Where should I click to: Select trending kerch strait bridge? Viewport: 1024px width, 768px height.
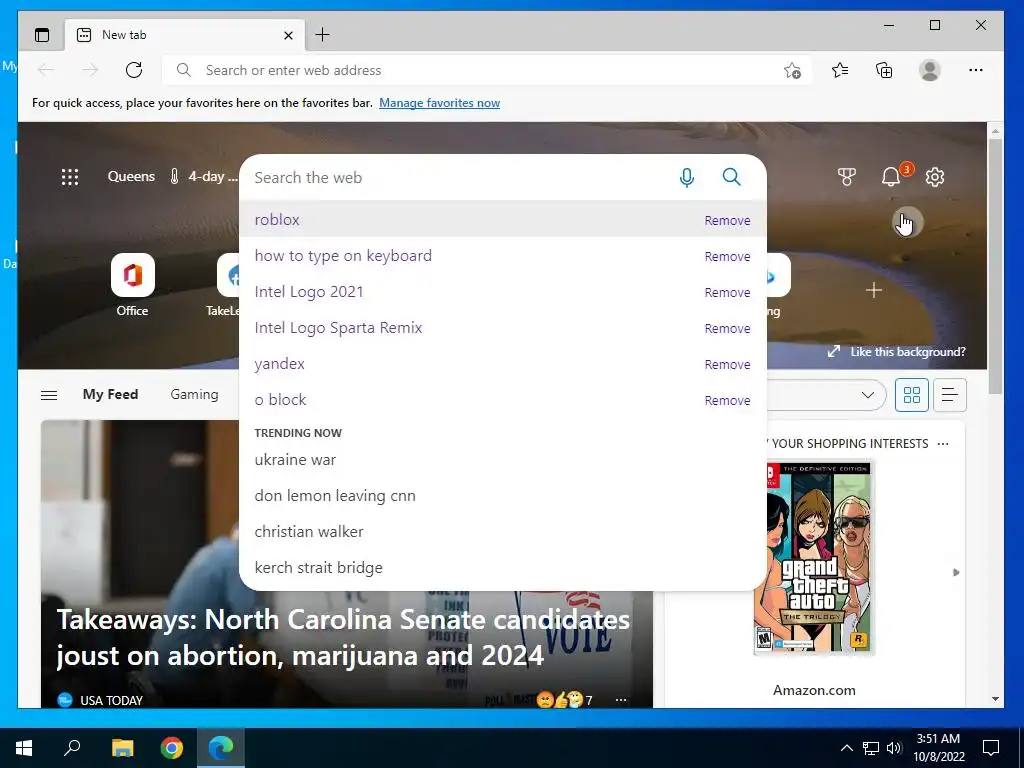[x=503, y=568]
